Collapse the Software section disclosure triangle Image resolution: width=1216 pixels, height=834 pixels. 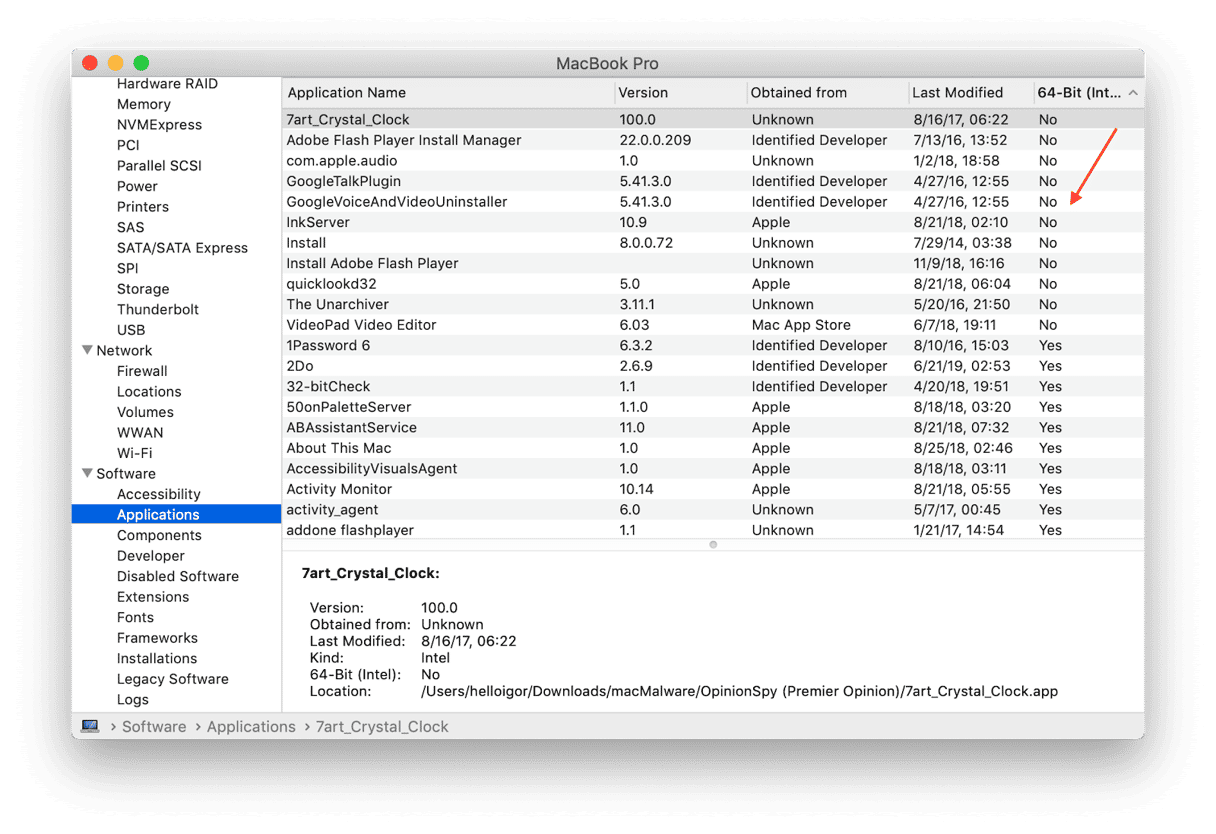[x=86, y=474]
